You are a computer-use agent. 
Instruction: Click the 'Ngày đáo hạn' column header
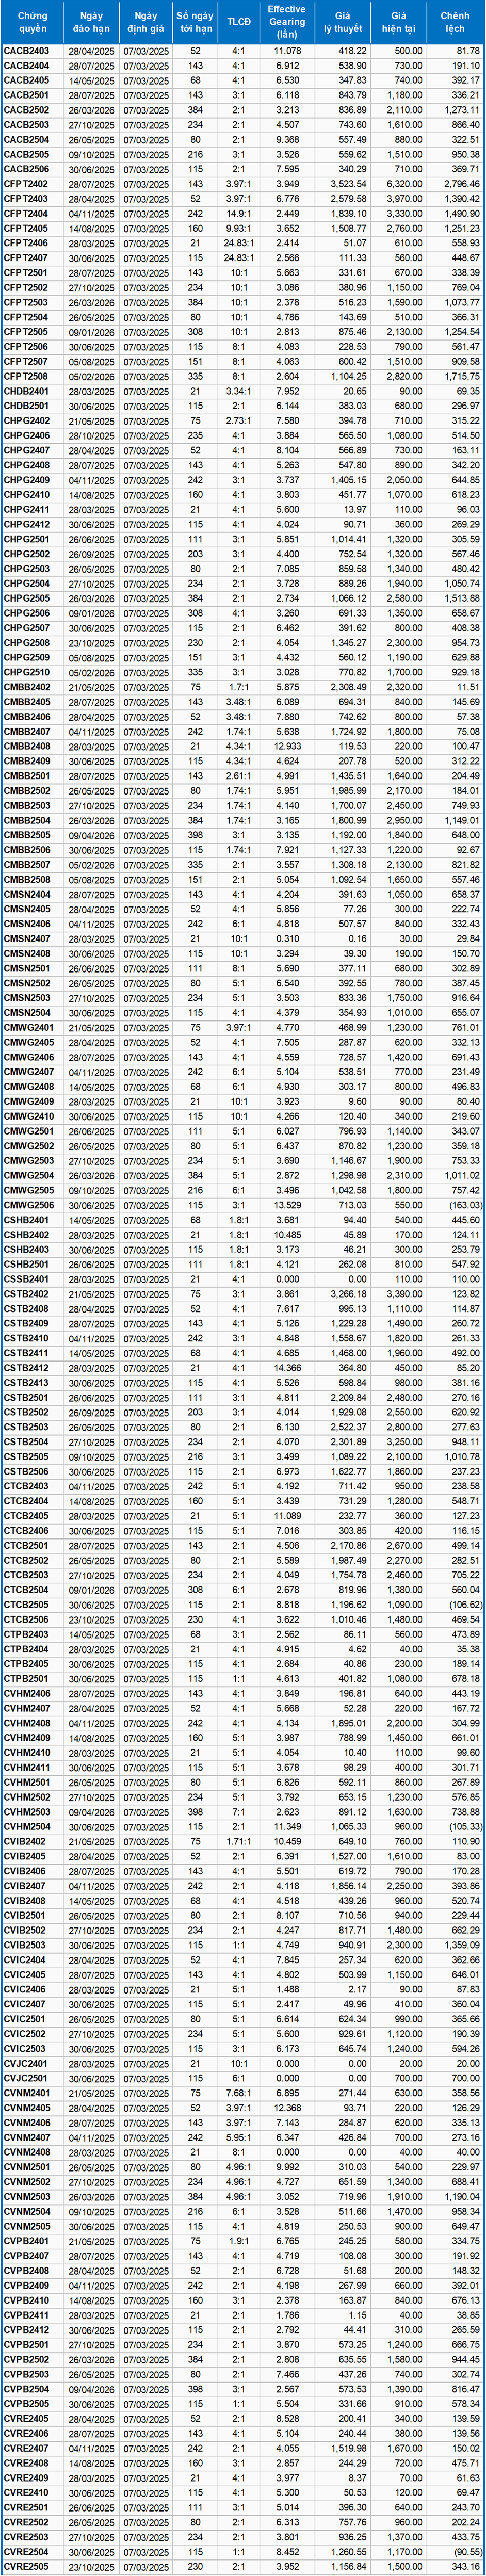click(x=92, y=23)
